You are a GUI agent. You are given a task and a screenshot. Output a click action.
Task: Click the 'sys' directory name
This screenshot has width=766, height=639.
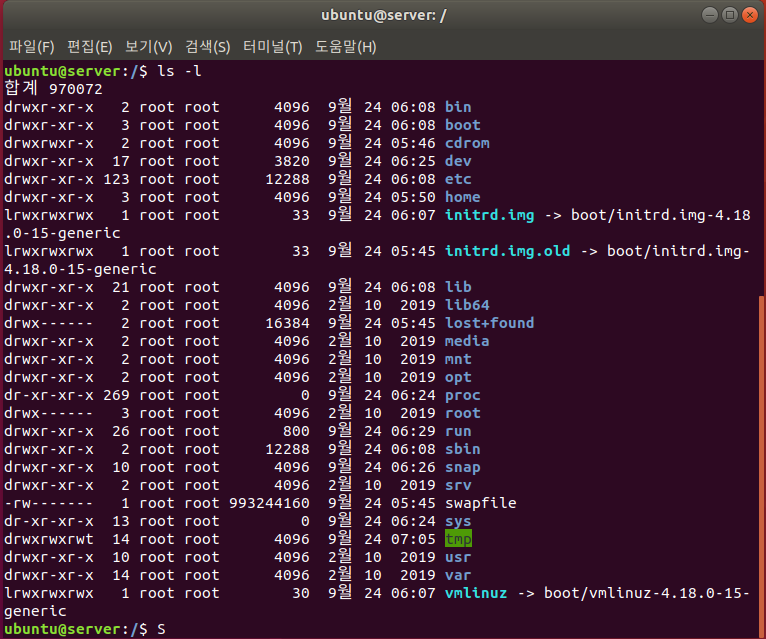[458, 522]
